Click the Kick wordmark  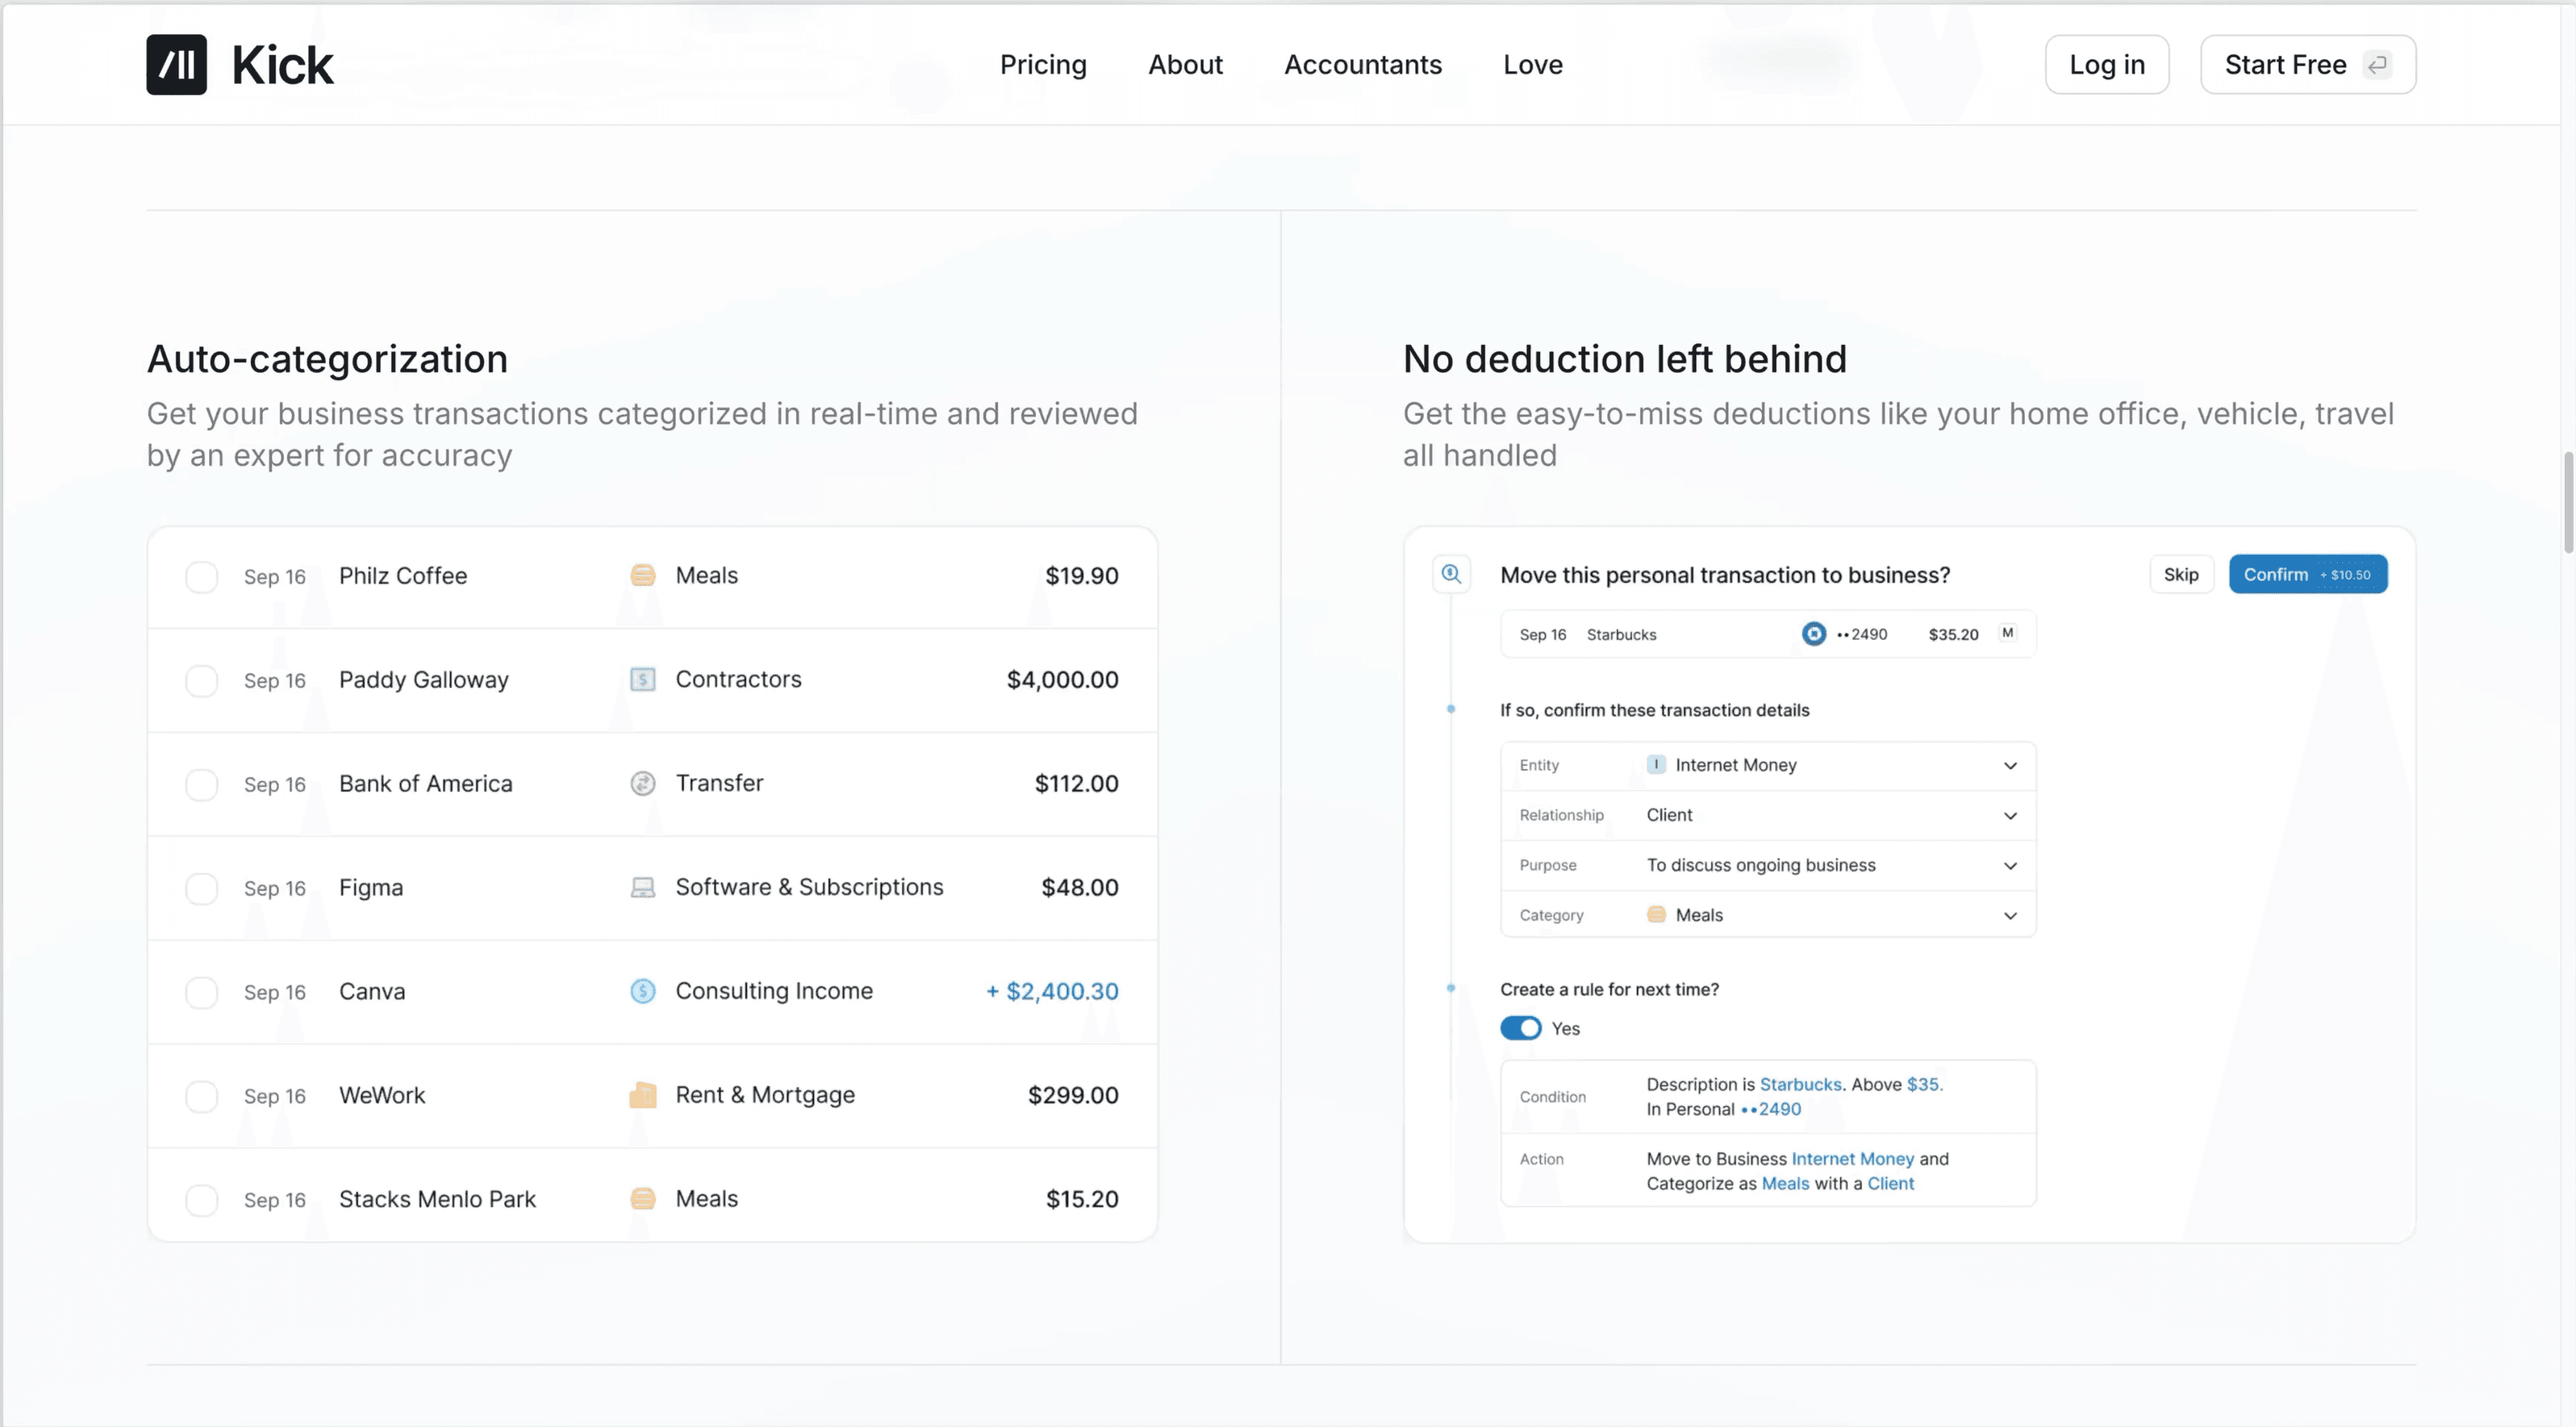point(283,66)
